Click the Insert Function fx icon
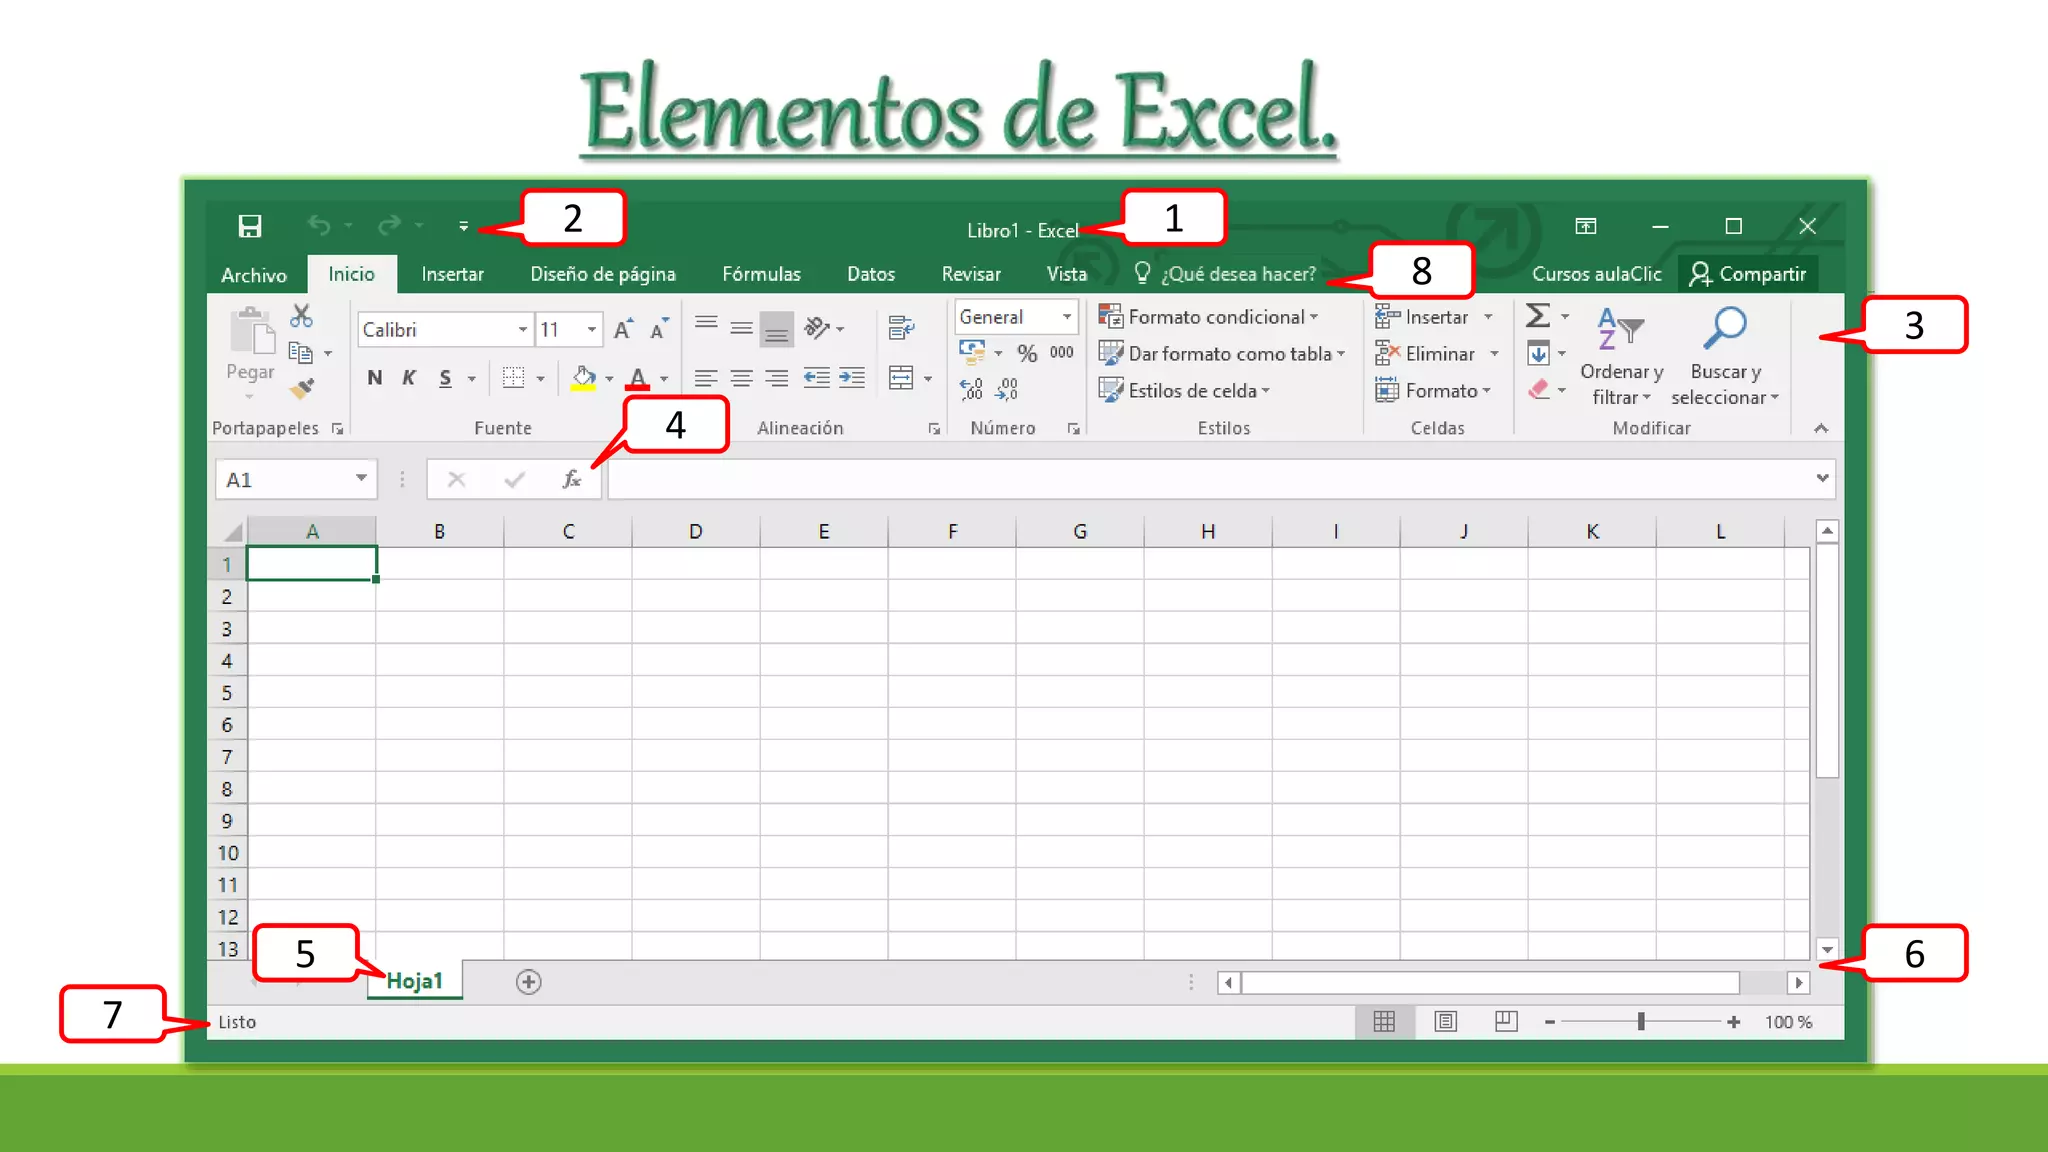 571,479
